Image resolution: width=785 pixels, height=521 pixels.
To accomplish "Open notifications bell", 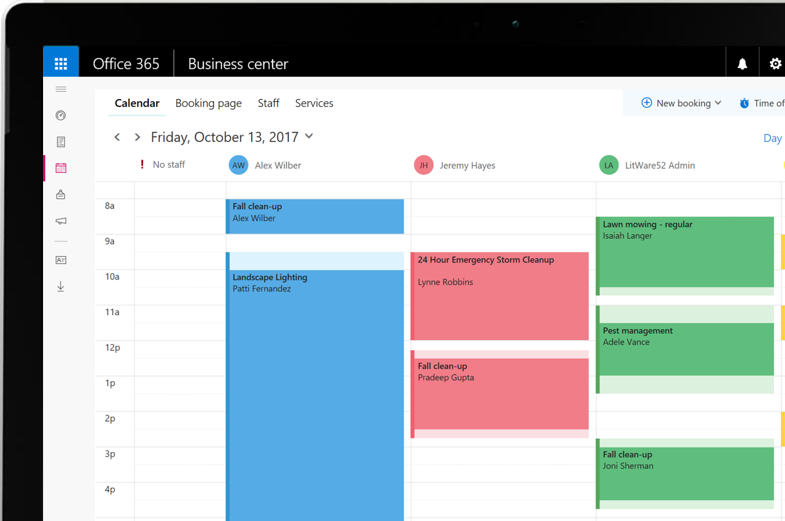I will point(742,64).
